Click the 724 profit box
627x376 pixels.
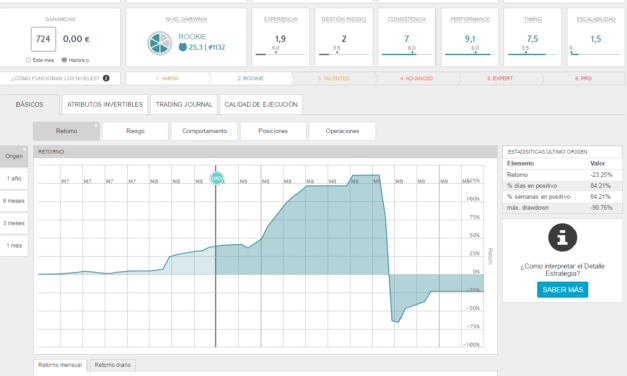(44, 39)
